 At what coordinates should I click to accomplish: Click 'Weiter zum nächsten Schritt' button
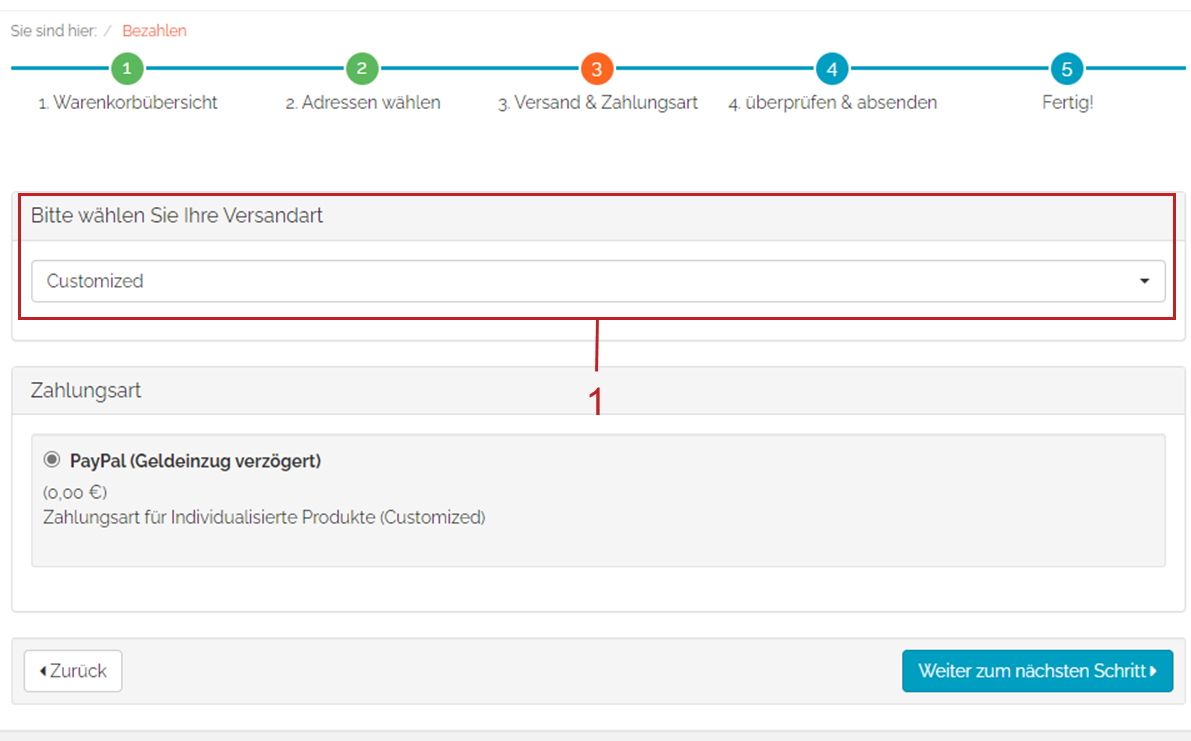tap(1037, 671)
